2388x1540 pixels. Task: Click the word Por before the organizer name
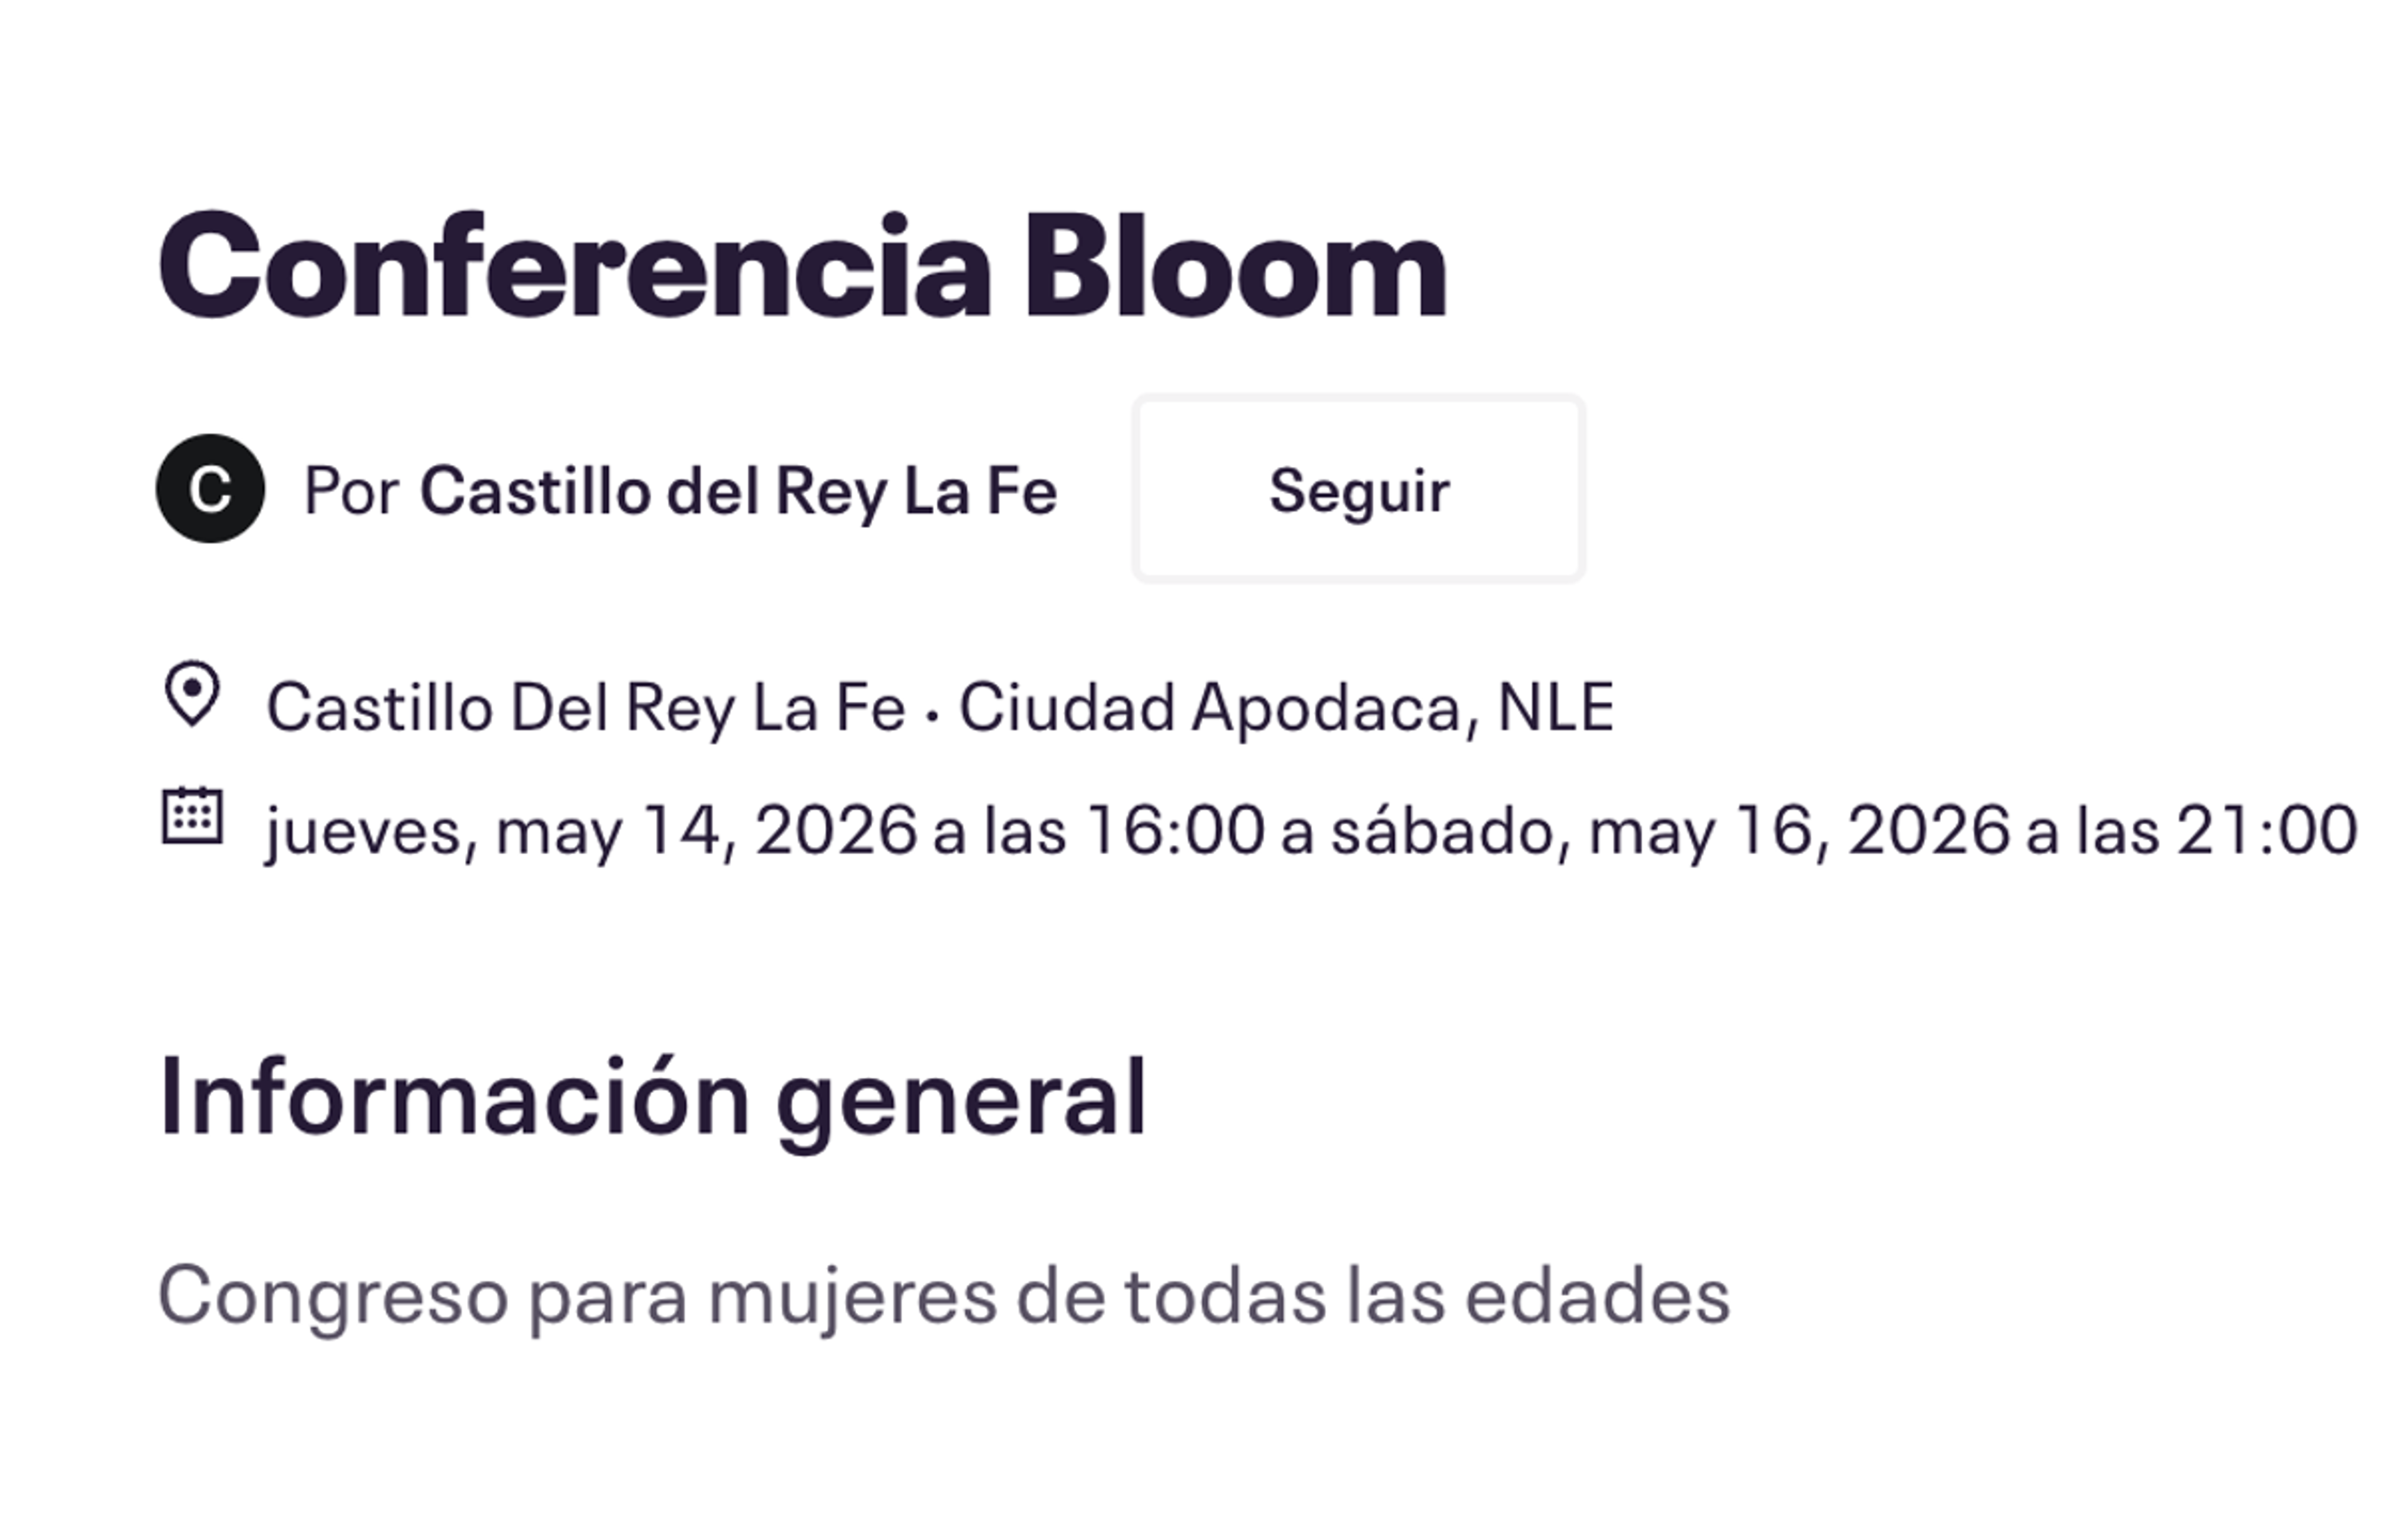[351, 491]
